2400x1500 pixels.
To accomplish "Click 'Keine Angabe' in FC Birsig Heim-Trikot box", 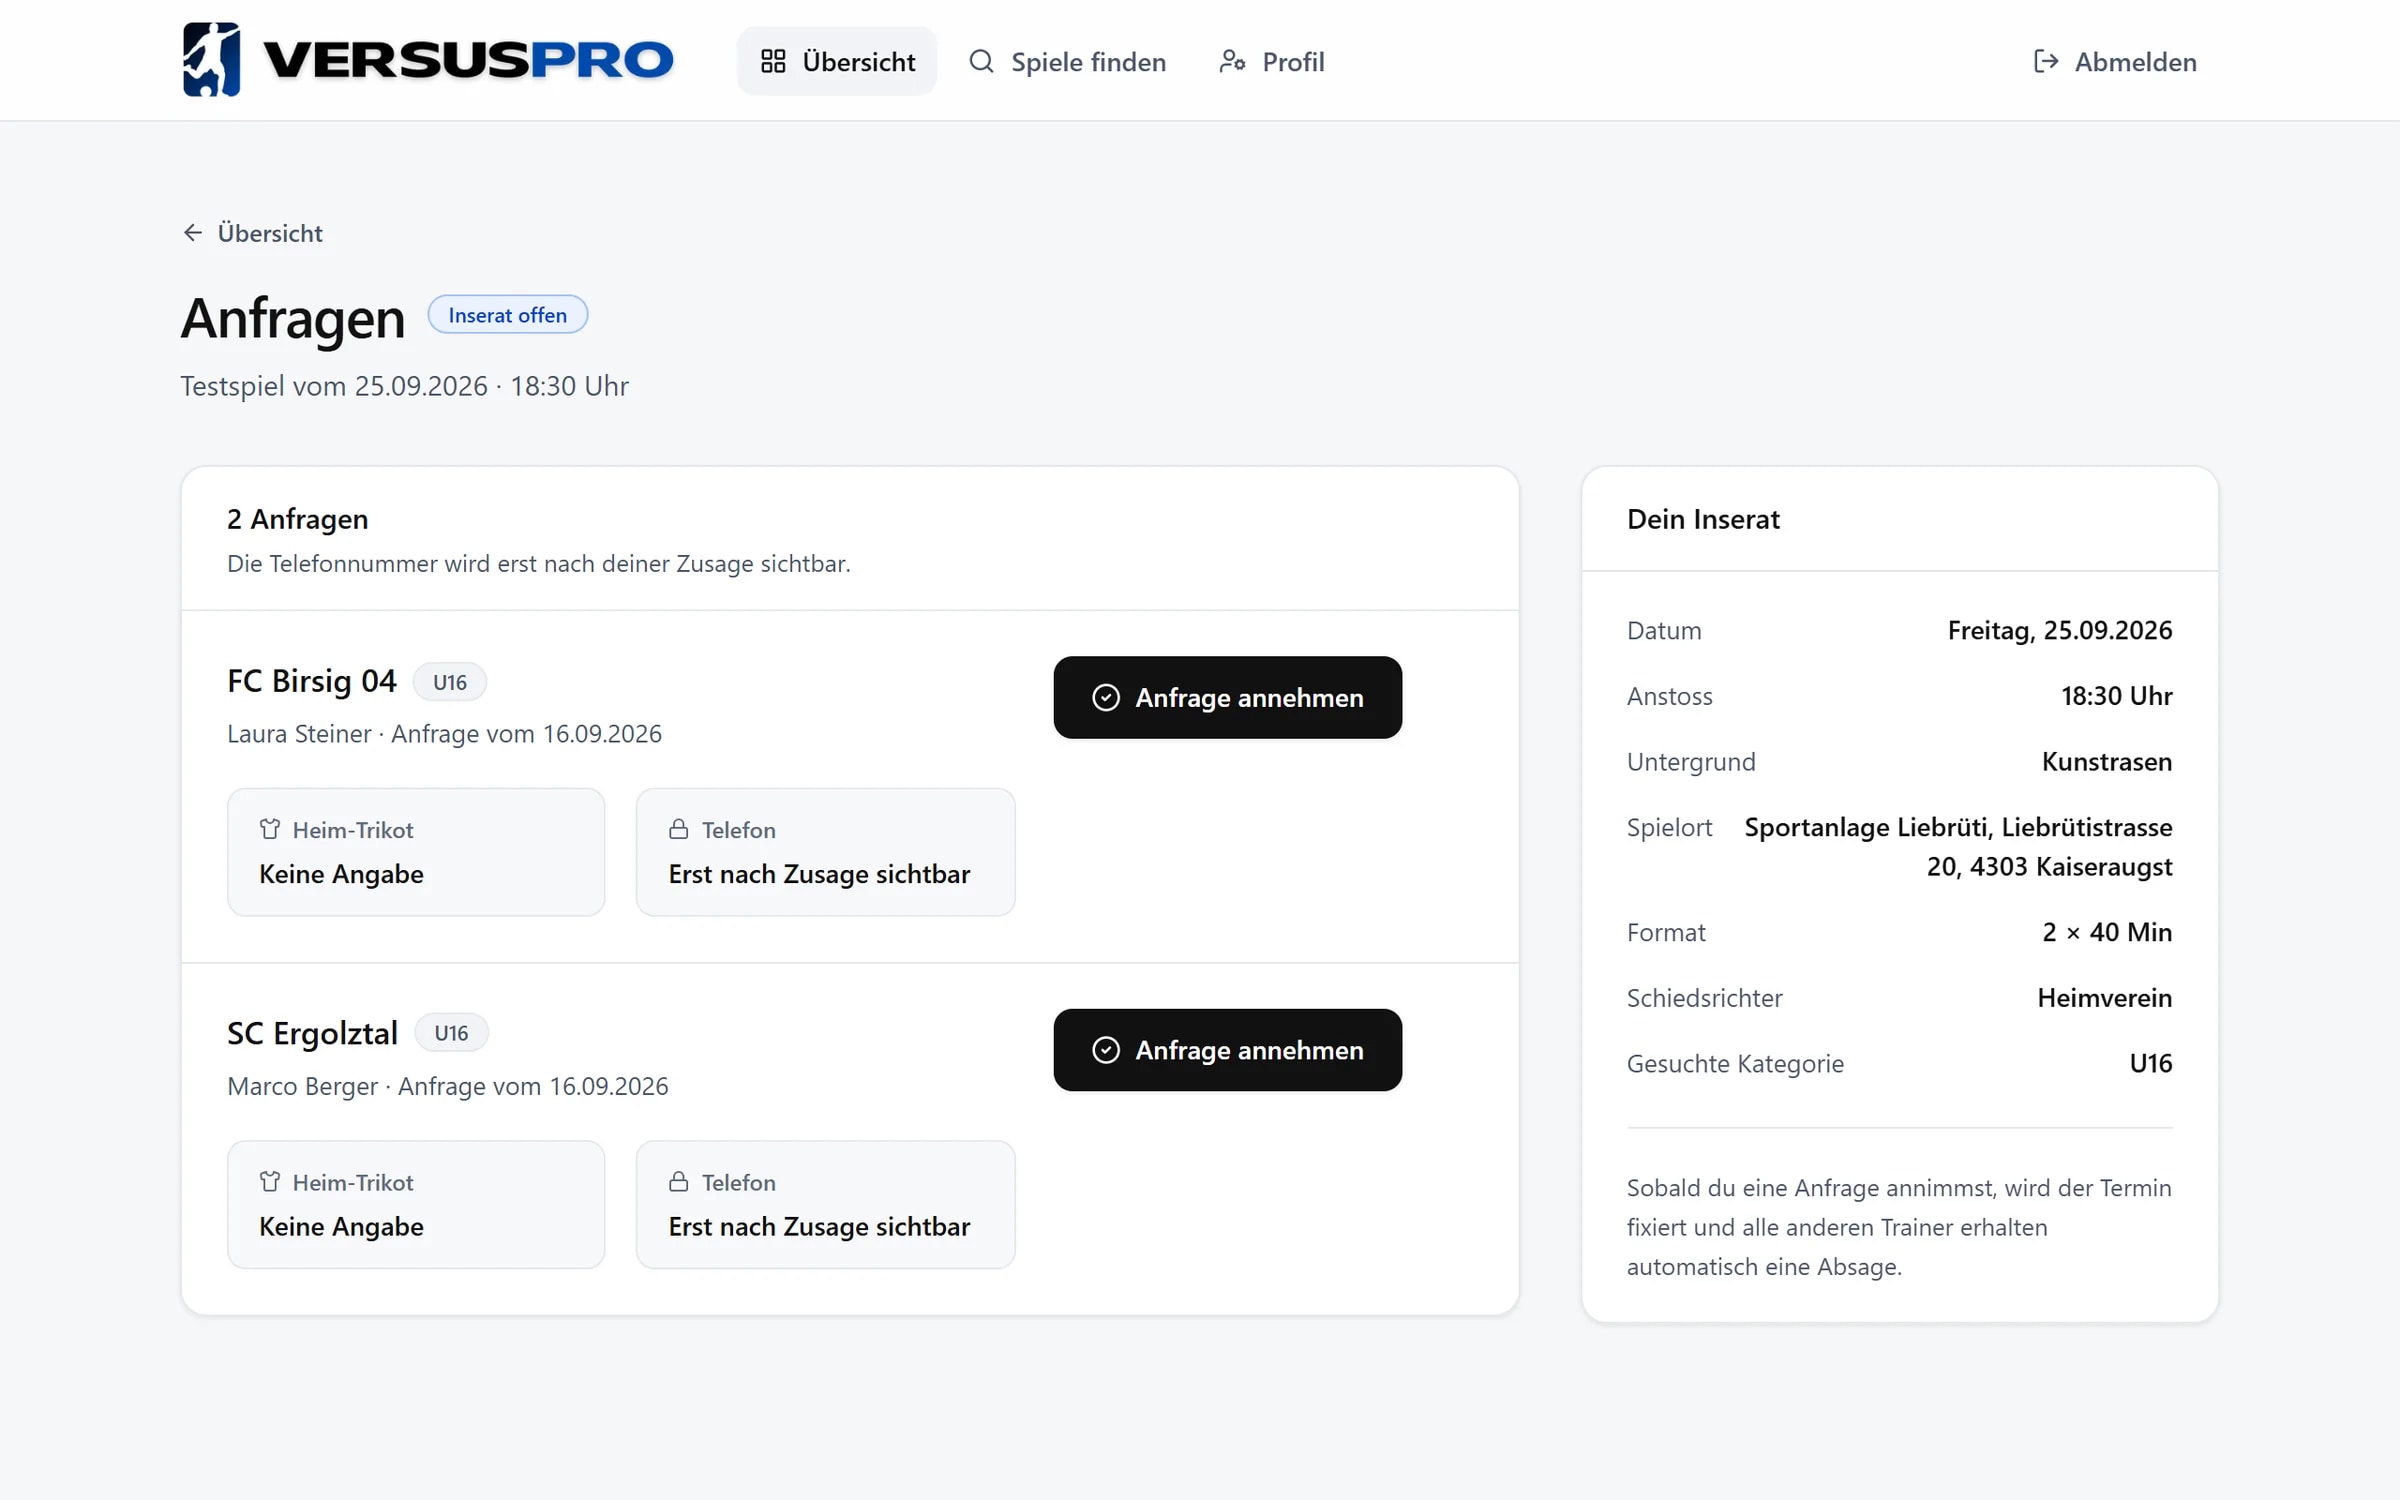I will pos(341,874).
